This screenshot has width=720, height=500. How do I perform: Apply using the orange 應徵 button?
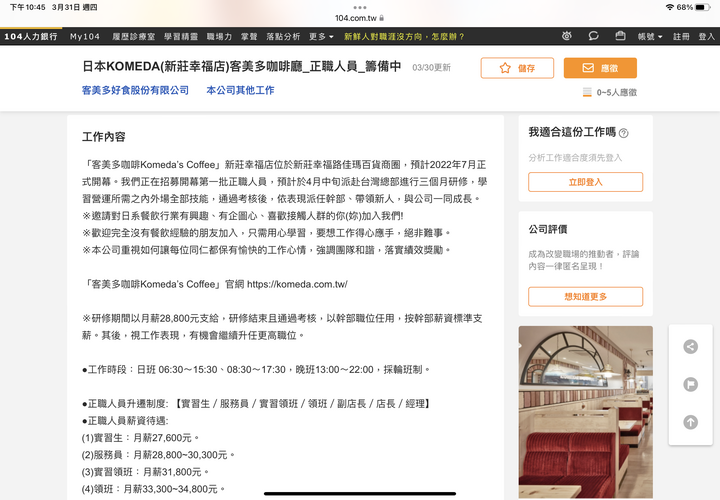[600, 68]
